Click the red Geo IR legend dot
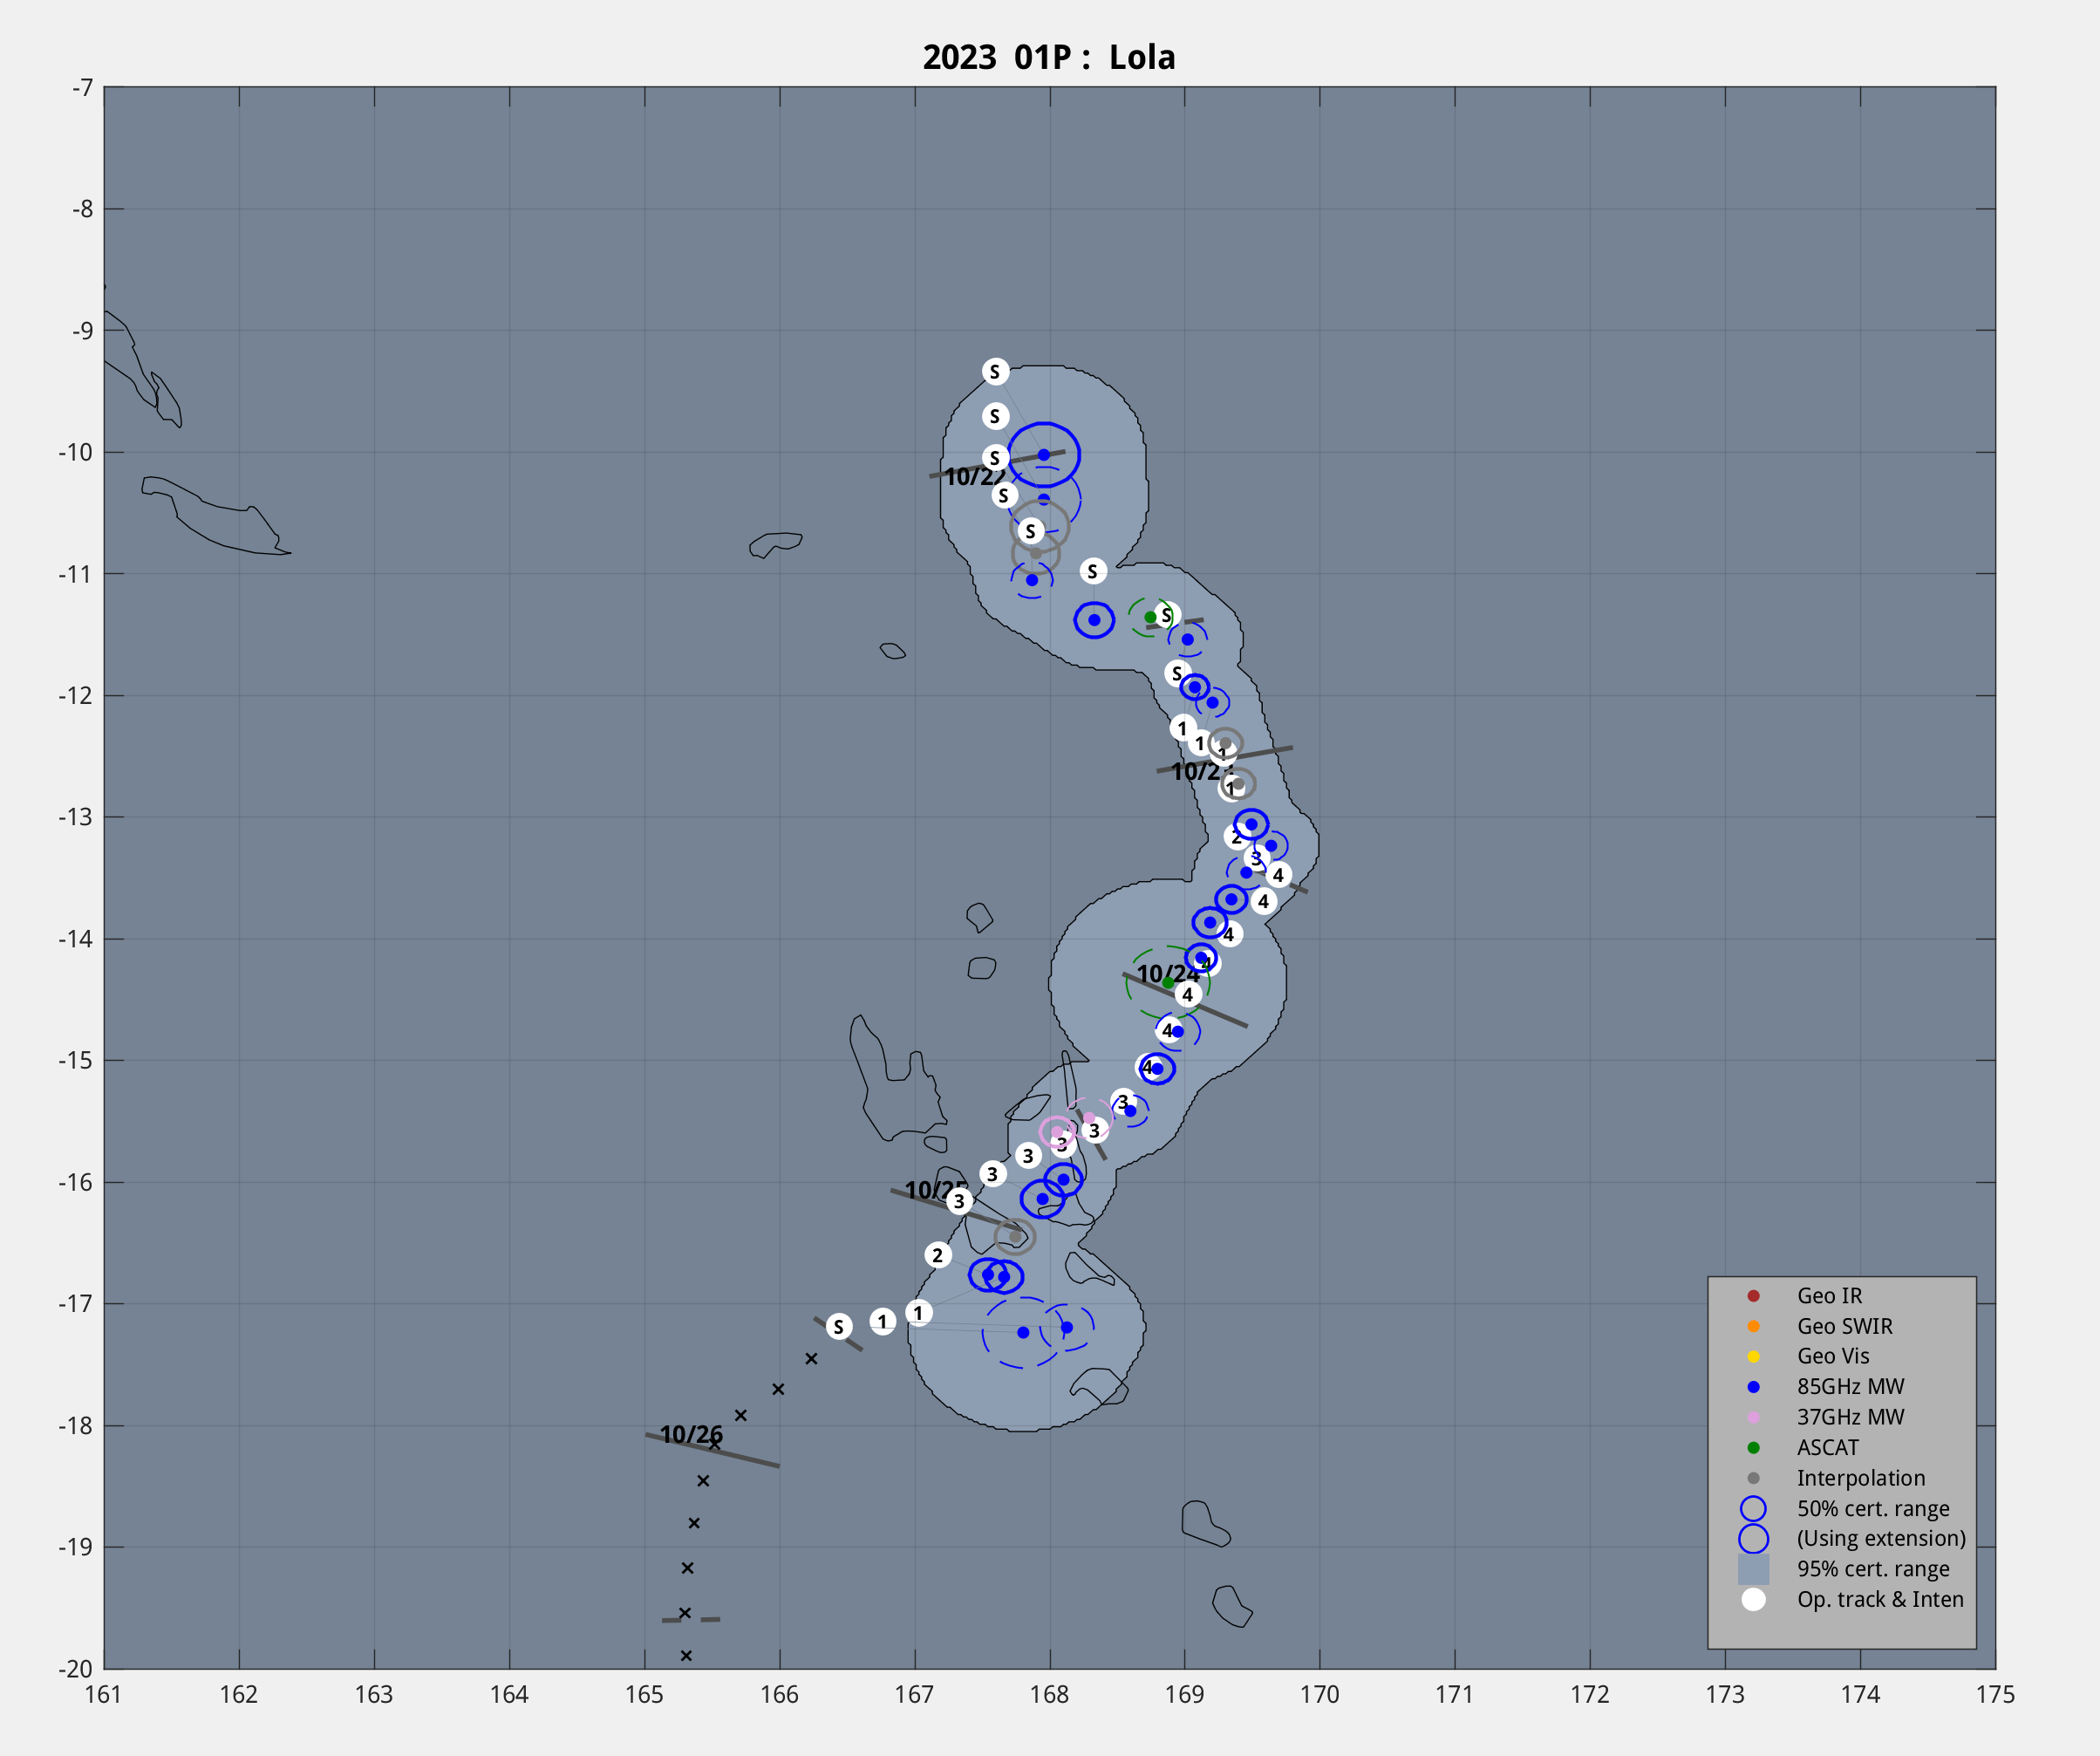 click(x=1753, y=1296)
